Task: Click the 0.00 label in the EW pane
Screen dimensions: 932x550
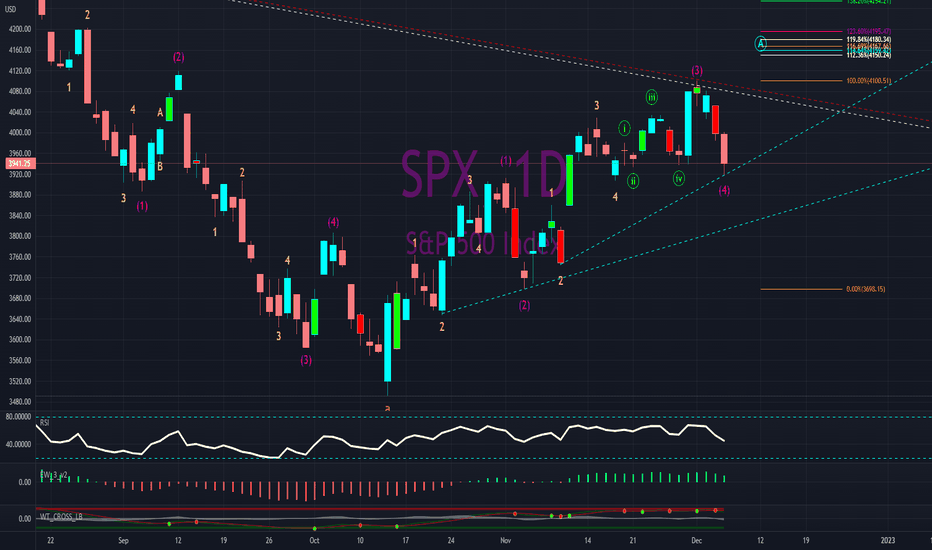Action: [x=24, y=482]
